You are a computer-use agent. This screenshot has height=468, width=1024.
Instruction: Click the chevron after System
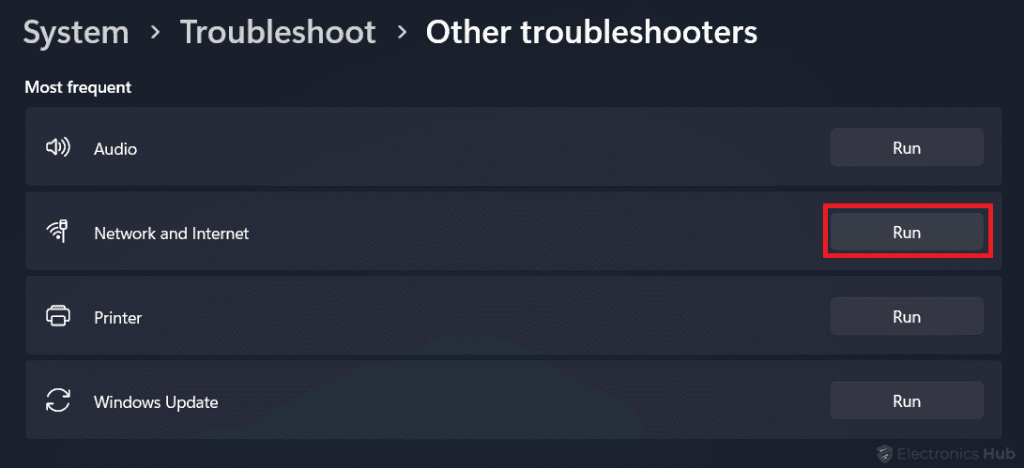click(x=155, y=33)
